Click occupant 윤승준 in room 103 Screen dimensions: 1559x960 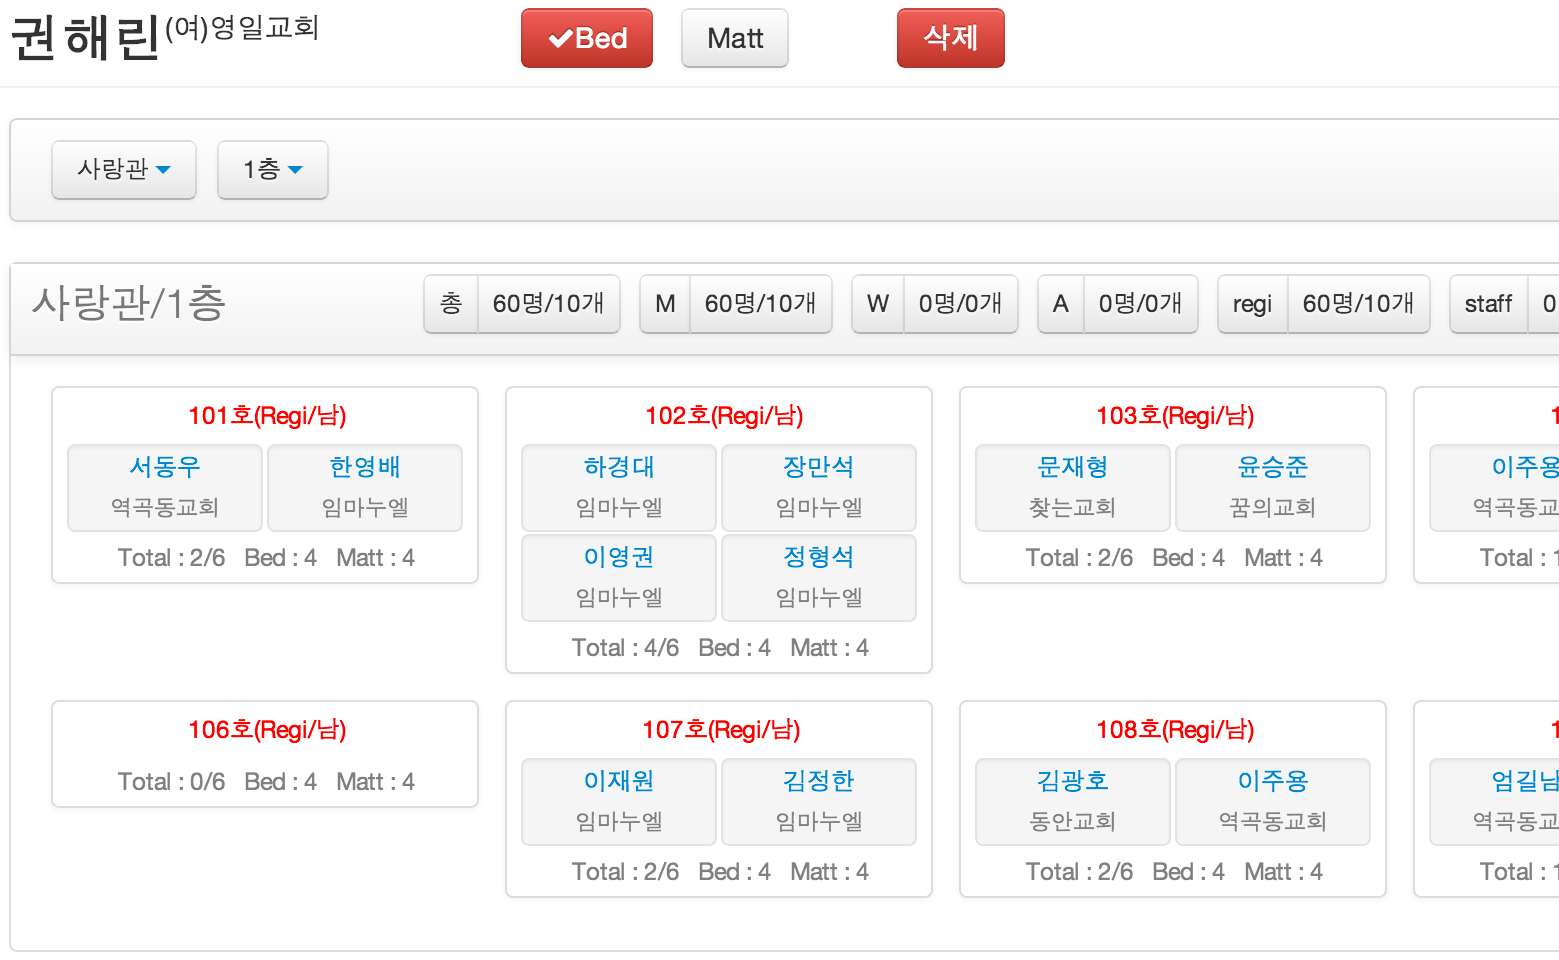[1273, 467]
